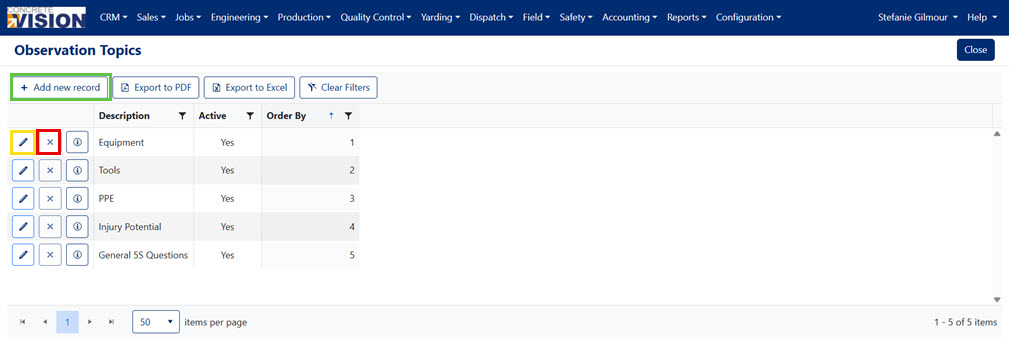1010x361 pixels.
Task: Expand the Help dropdown menu
Action: tap(982, 17)
